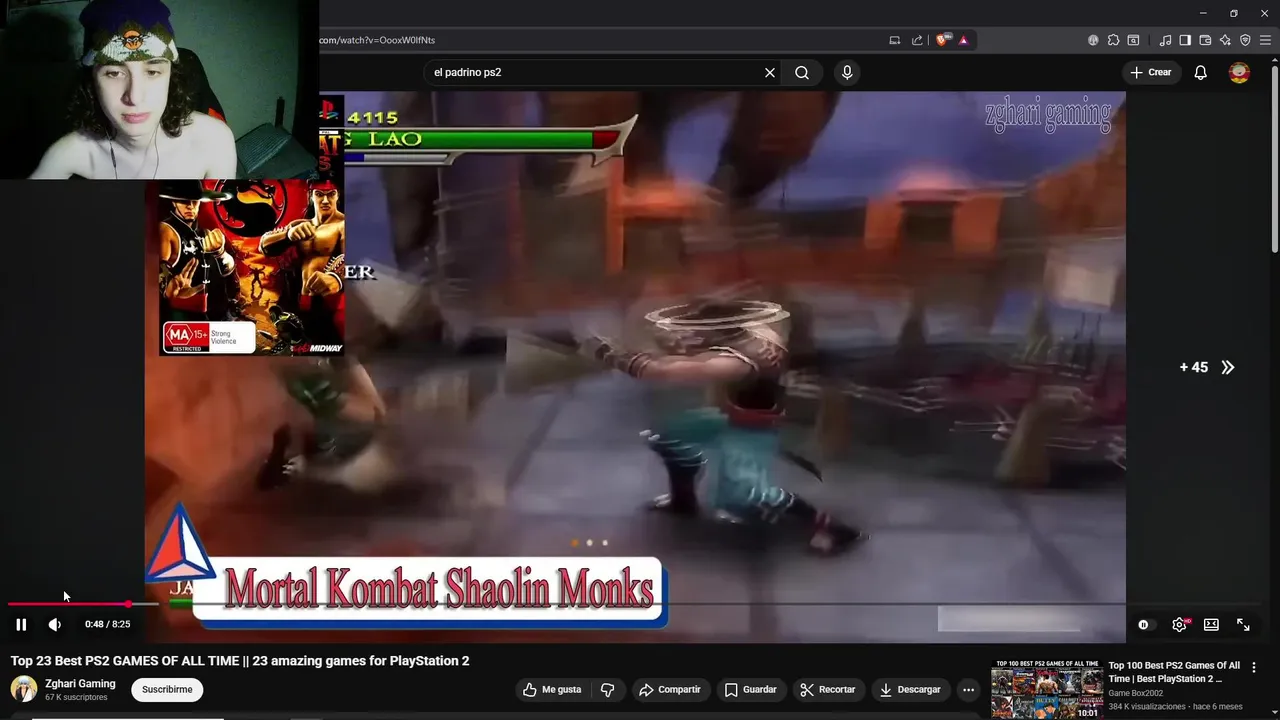Image resolution: width=1280 pixels, height=720 pixels.
Task: Open the Brave VPN shield icon
Action: [x=1245, y=40]
